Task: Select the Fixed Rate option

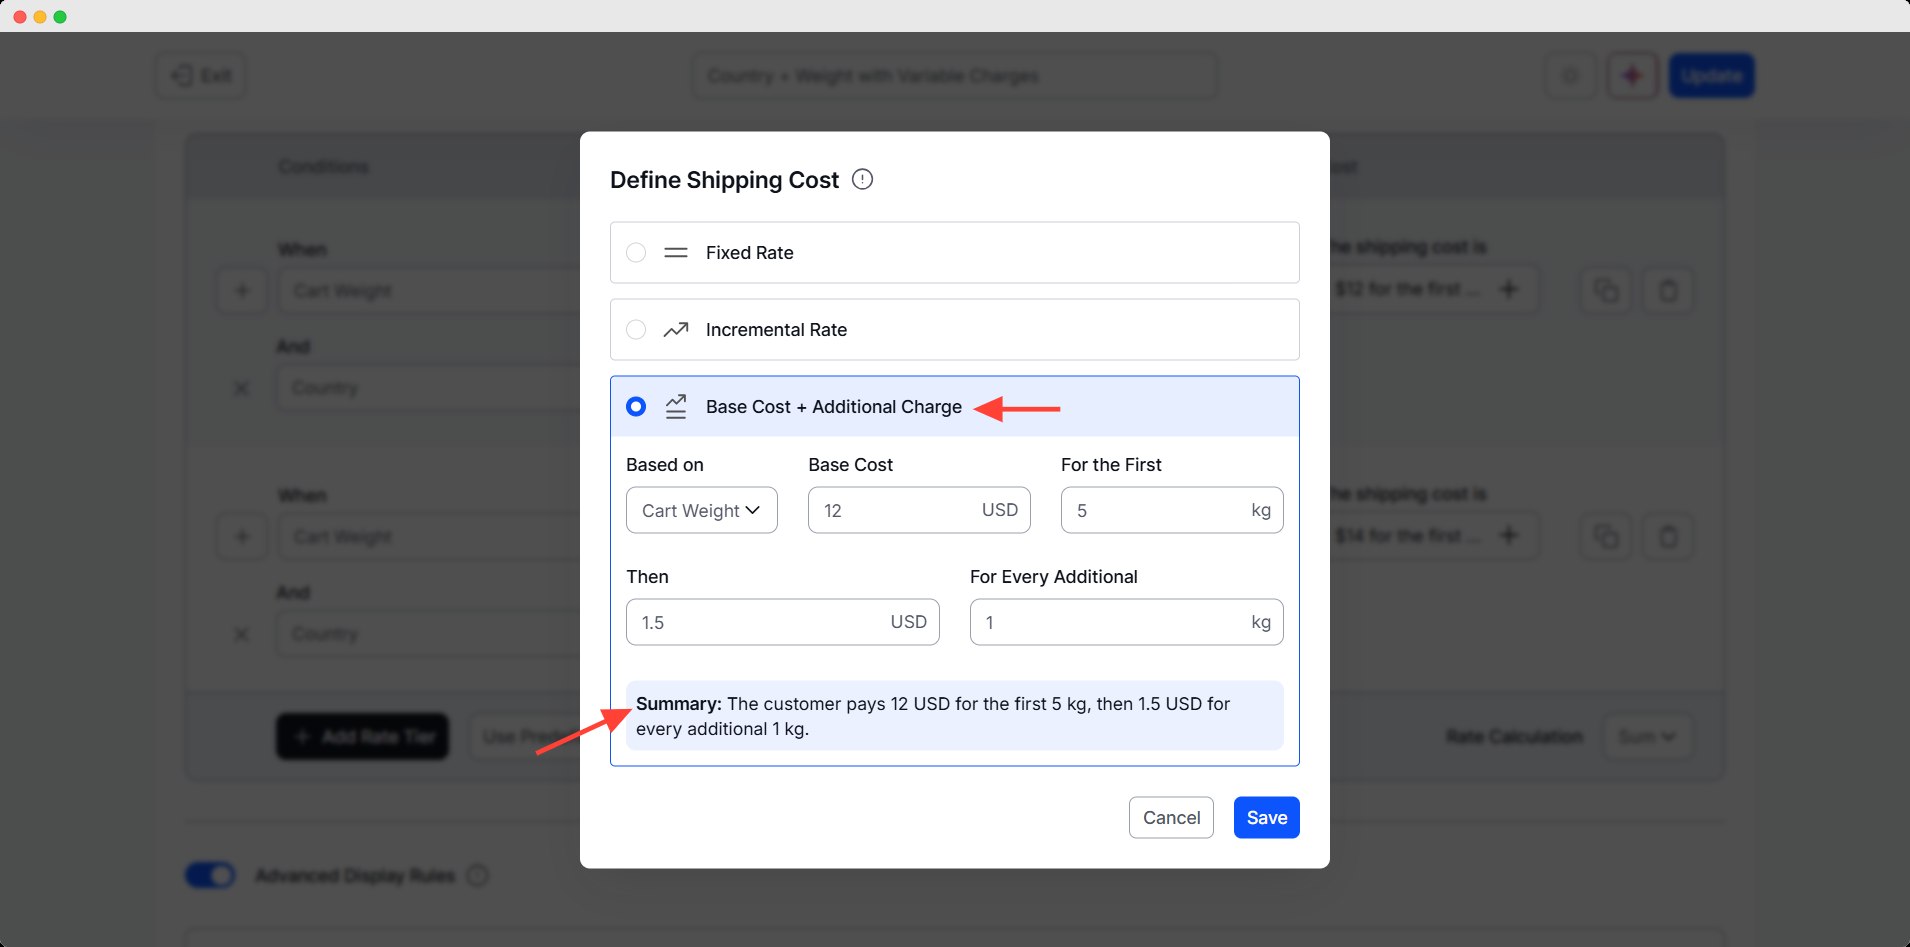Action: click(636, 252)
